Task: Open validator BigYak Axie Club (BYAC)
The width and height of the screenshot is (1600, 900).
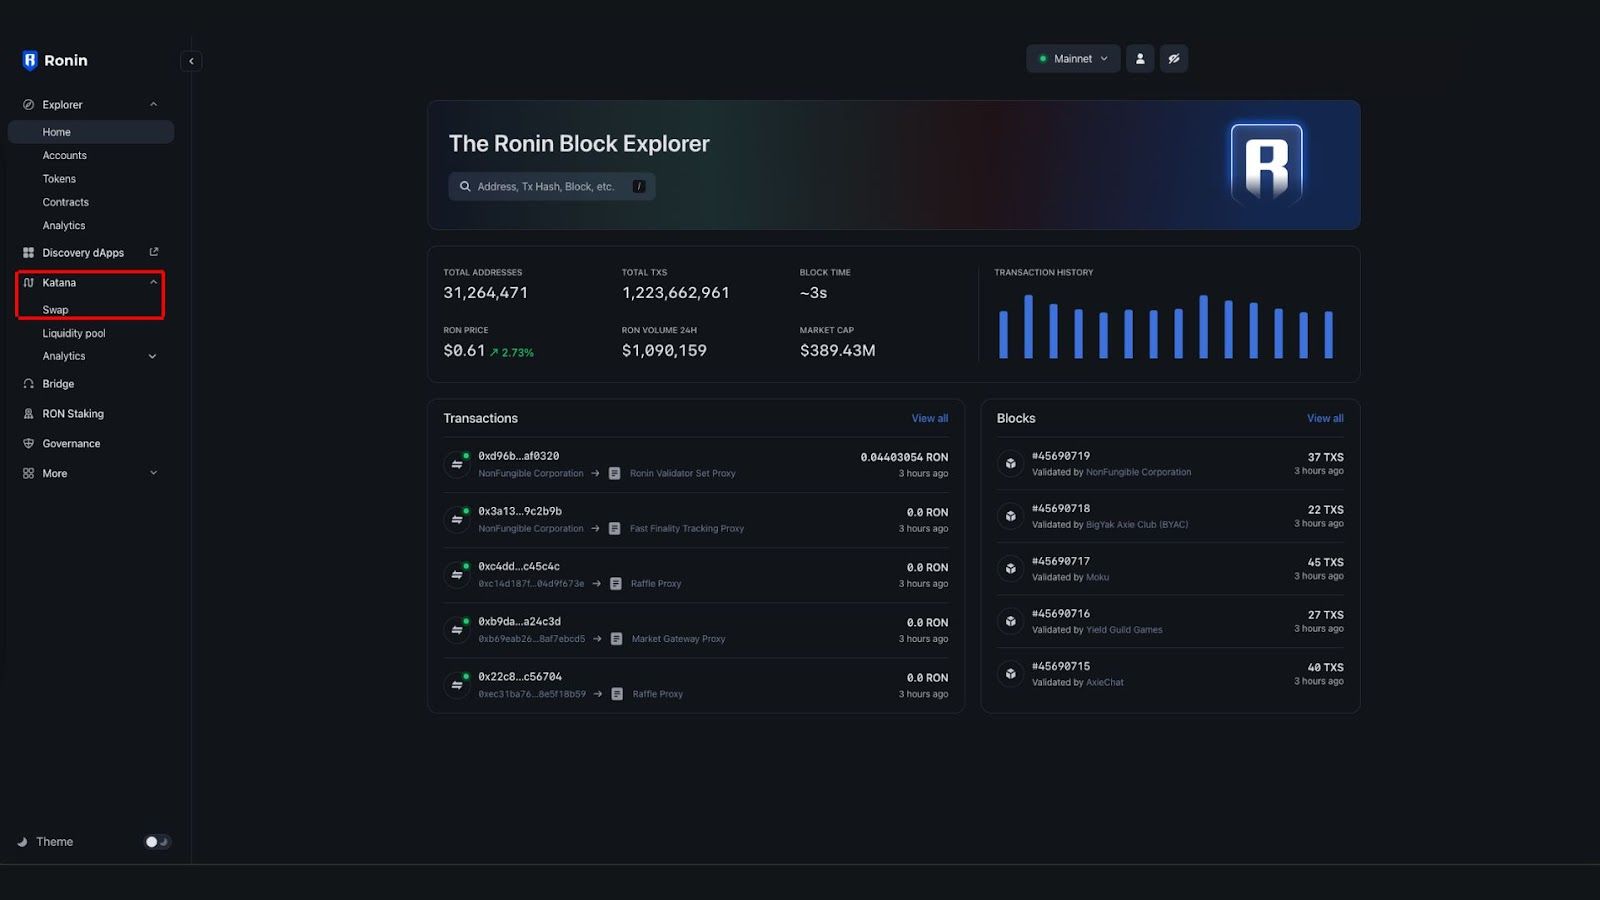Action: tap(1137, 525)
